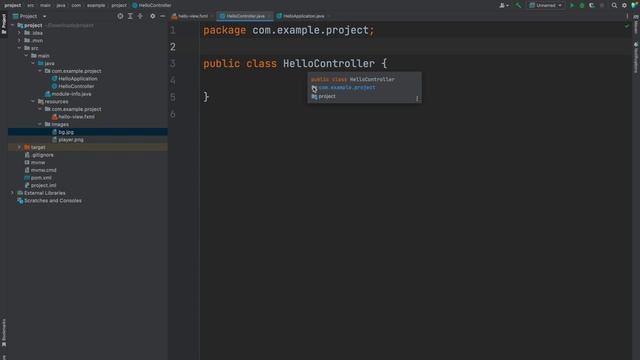Click com.example.project link in popup
Viewport: 640px width, 360px height.
point(347,87)
